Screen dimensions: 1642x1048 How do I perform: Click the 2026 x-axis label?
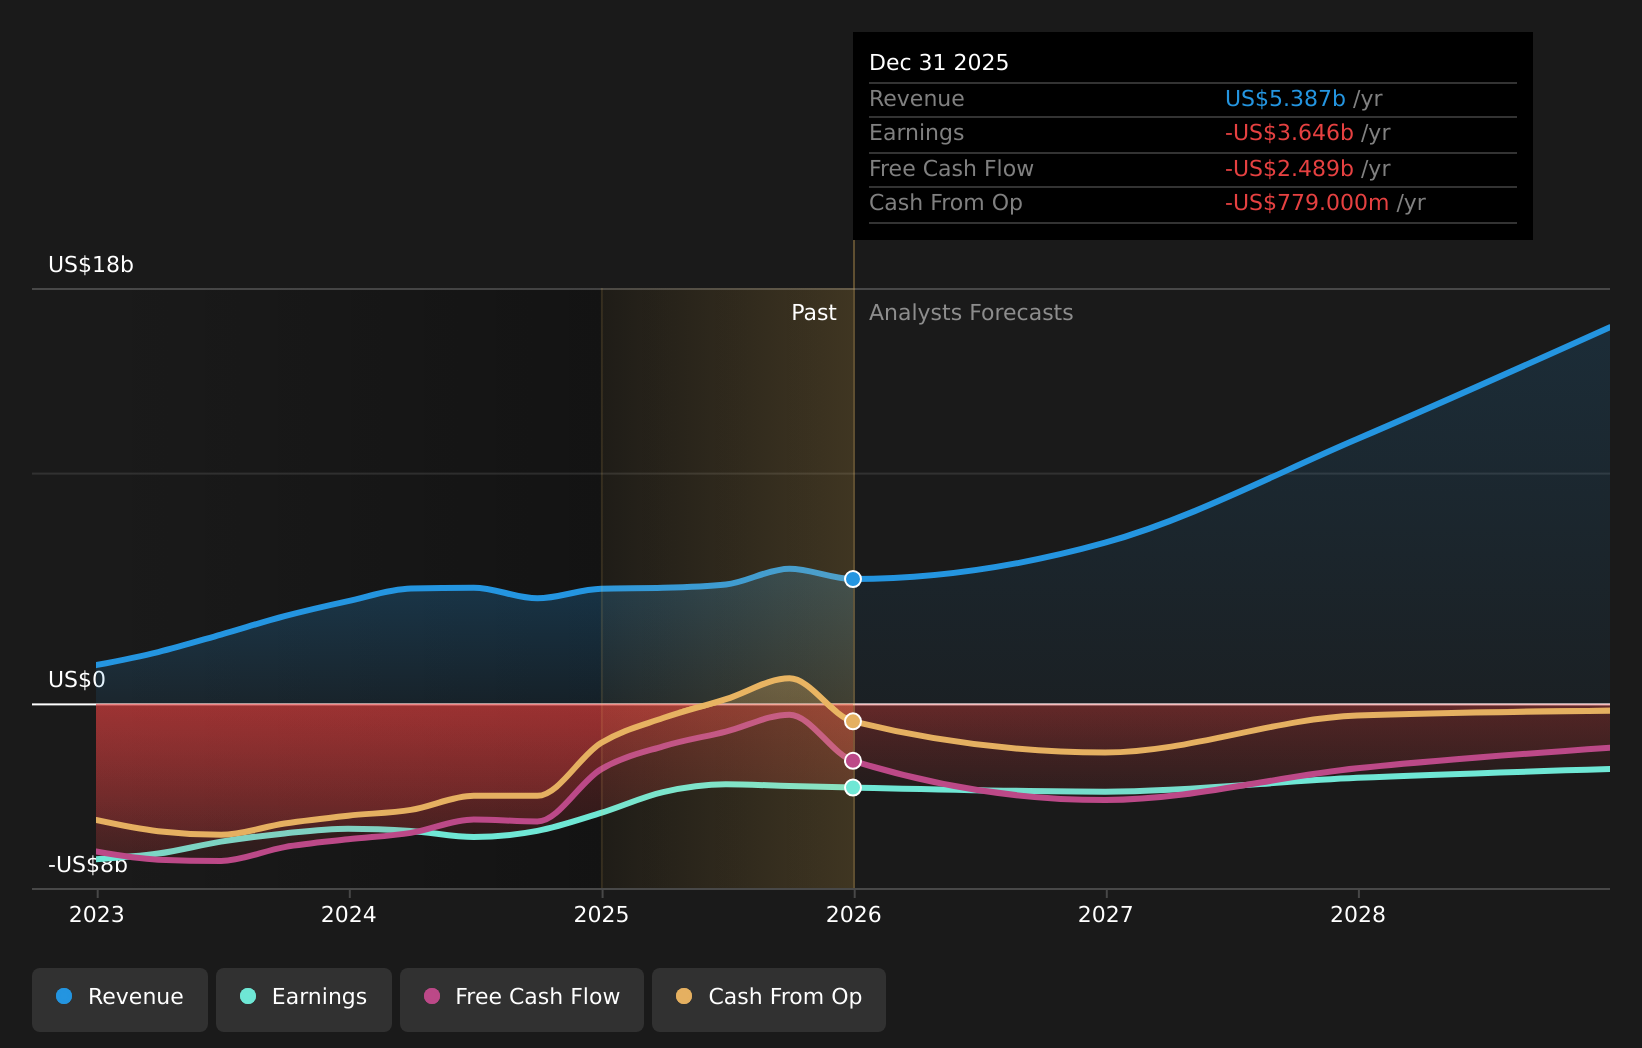click(854, 915)
